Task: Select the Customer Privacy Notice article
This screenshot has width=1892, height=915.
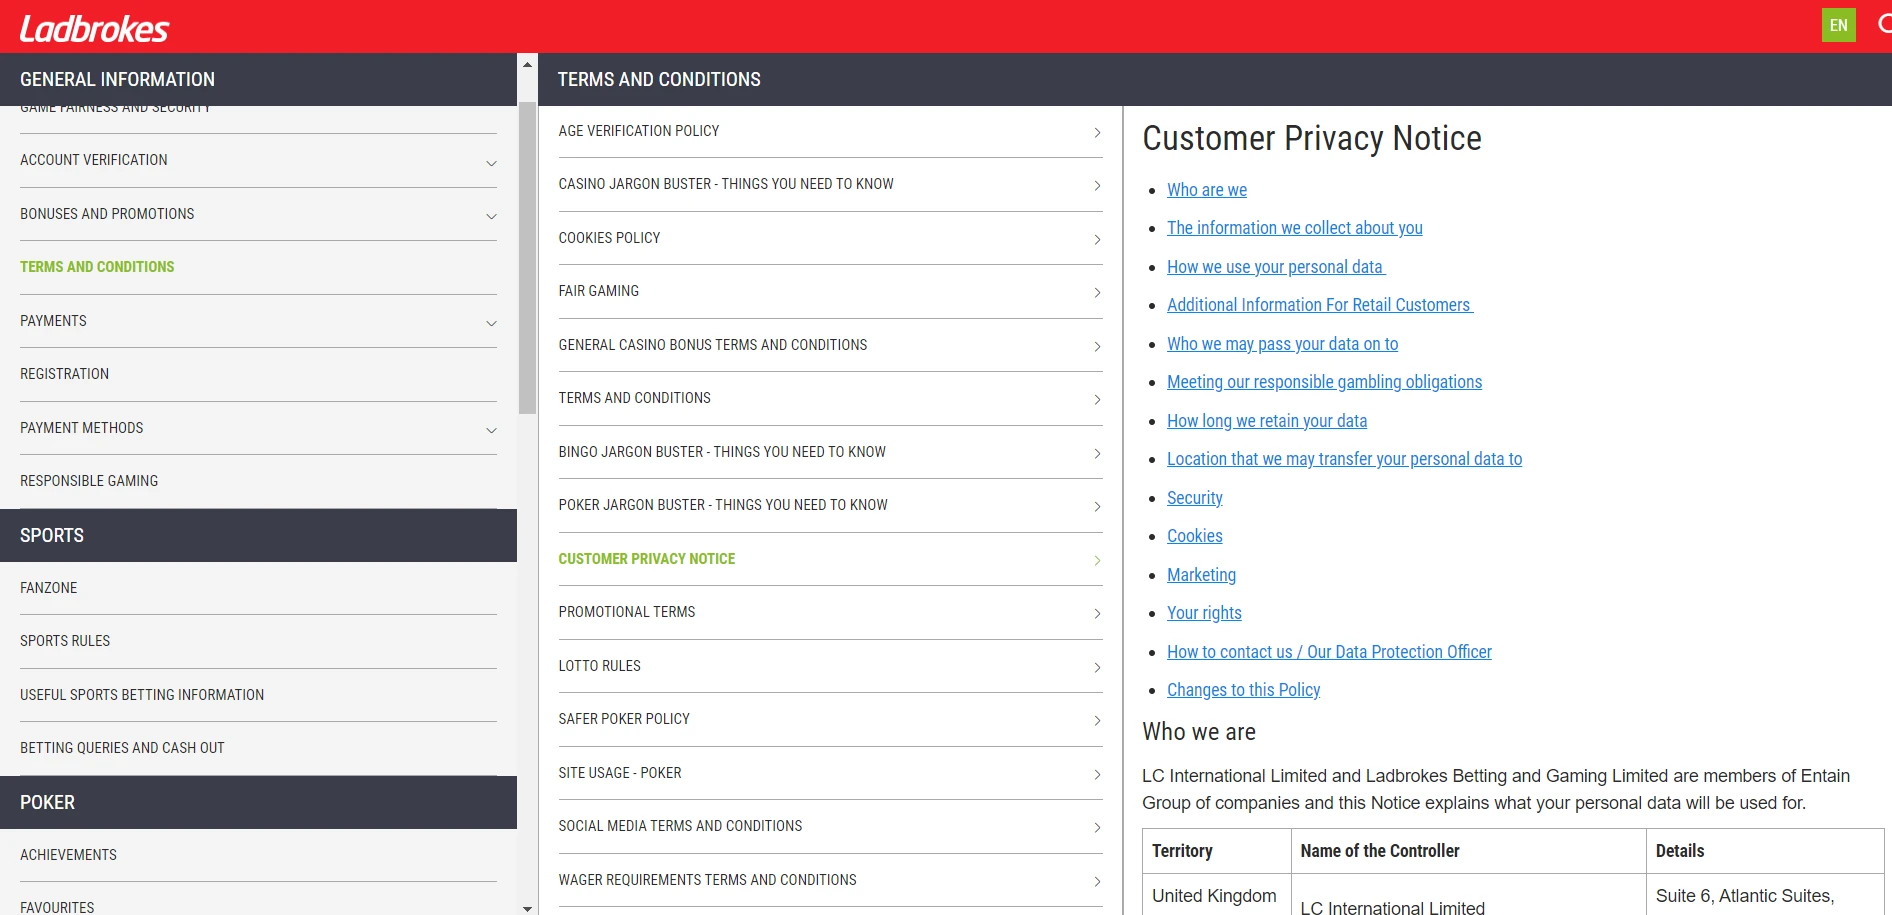Action: tap(830, 559)
